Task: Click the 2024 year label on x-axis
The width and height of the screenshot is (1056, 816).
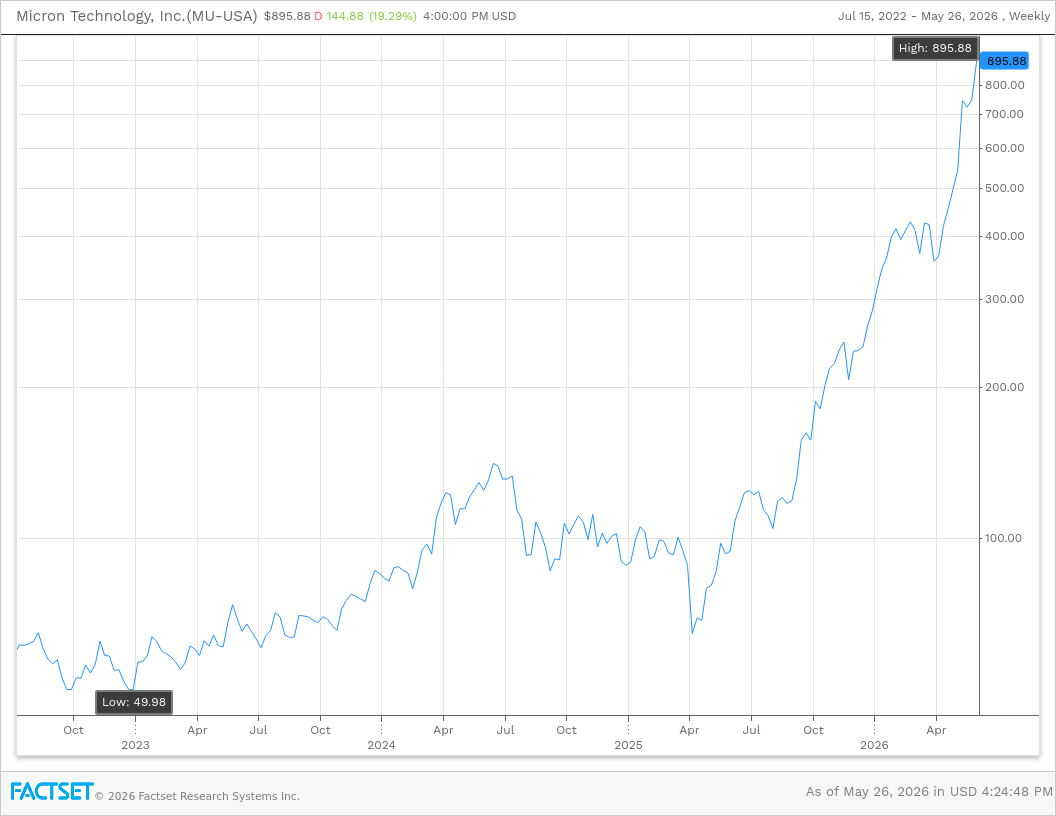Action: coord(381,745)
